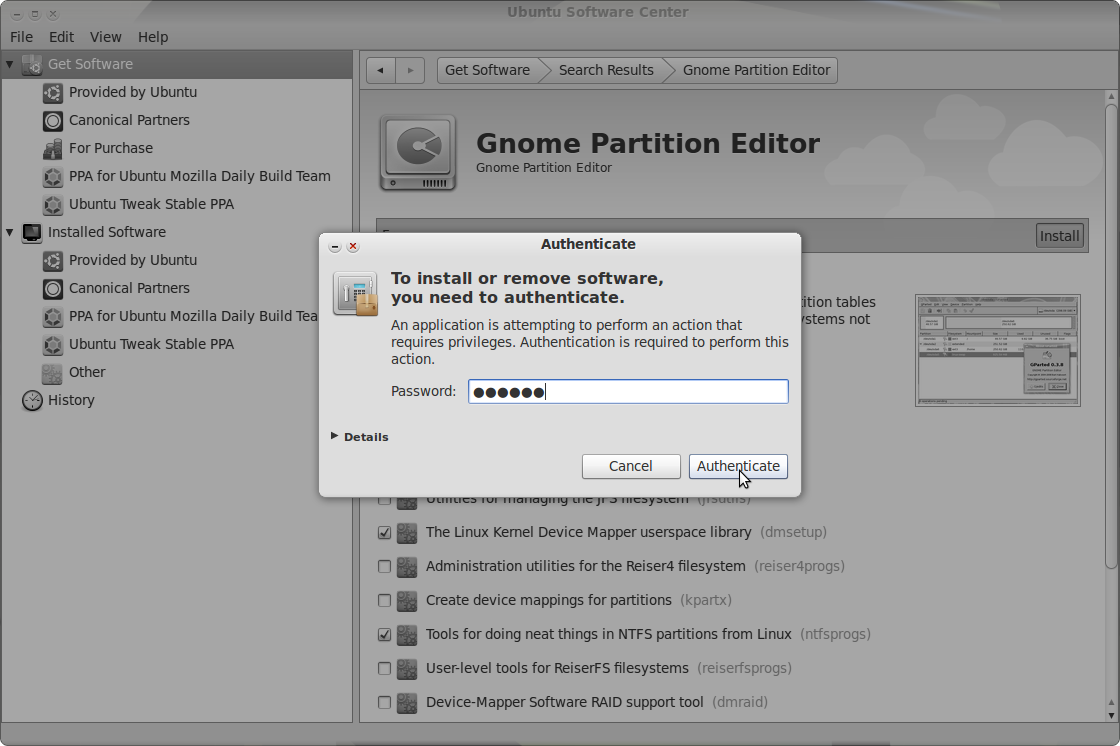The image size is (1120, 746).
Task: Click the Search Results breadcrumb
Action: [606, 70]
